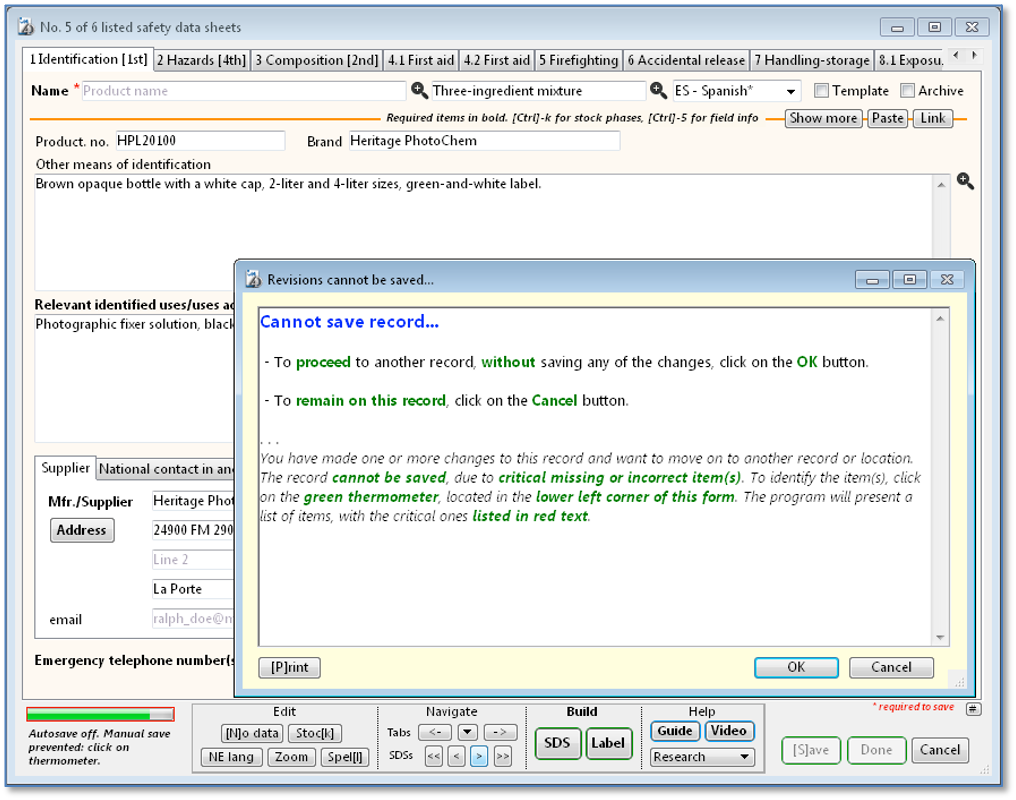Build the SDS with SDS button
The image size is (1016, 800).
(557, 743)
